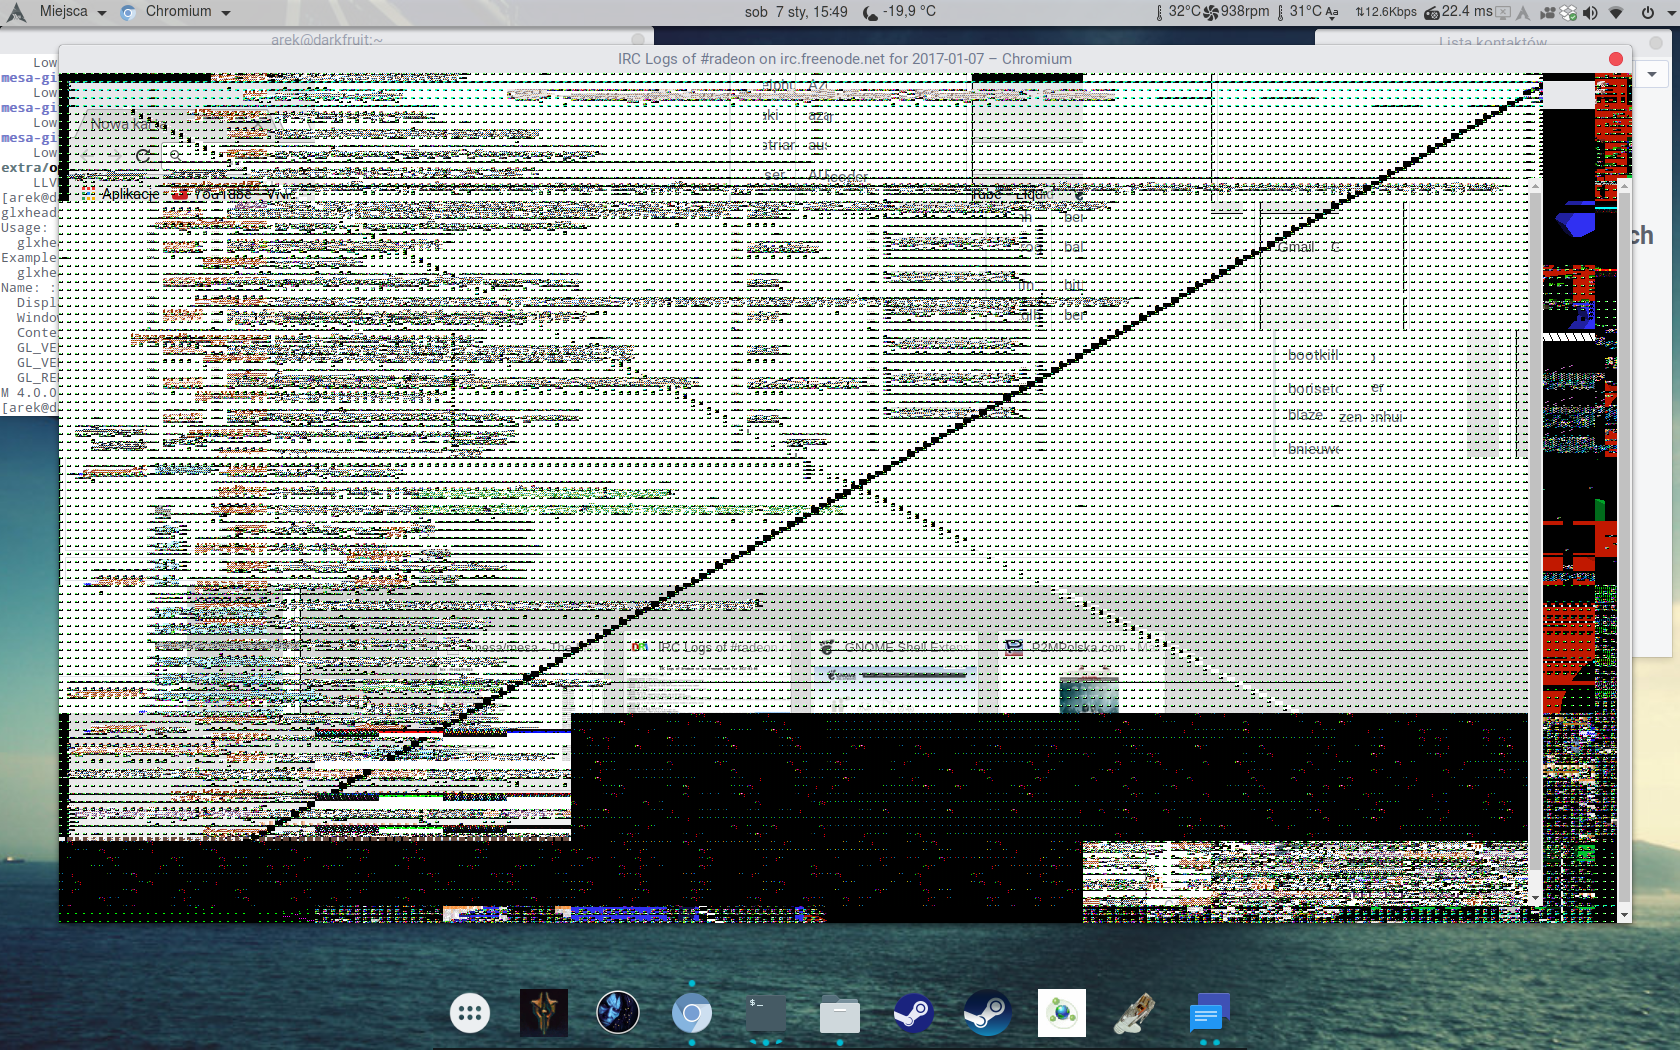
Task: Open the terminal from the dock
Action: click(x=766, y=1014)
